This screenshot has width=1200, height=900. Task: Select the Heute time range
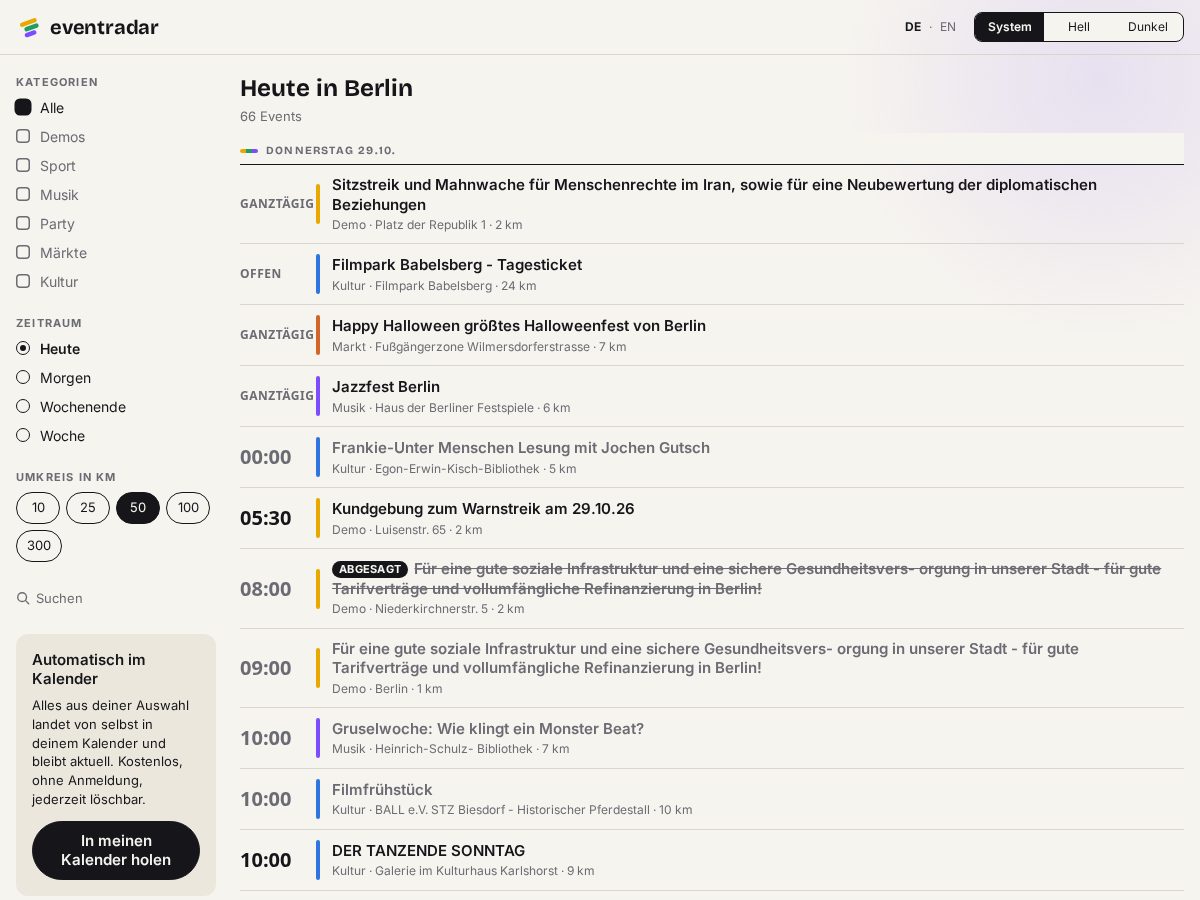tap(23, 348)
